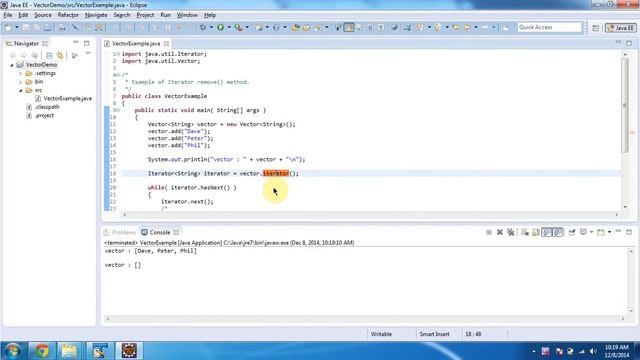Click Collapse All icon in Navigator
The image size is (640, 360).
tap(49, 56)
